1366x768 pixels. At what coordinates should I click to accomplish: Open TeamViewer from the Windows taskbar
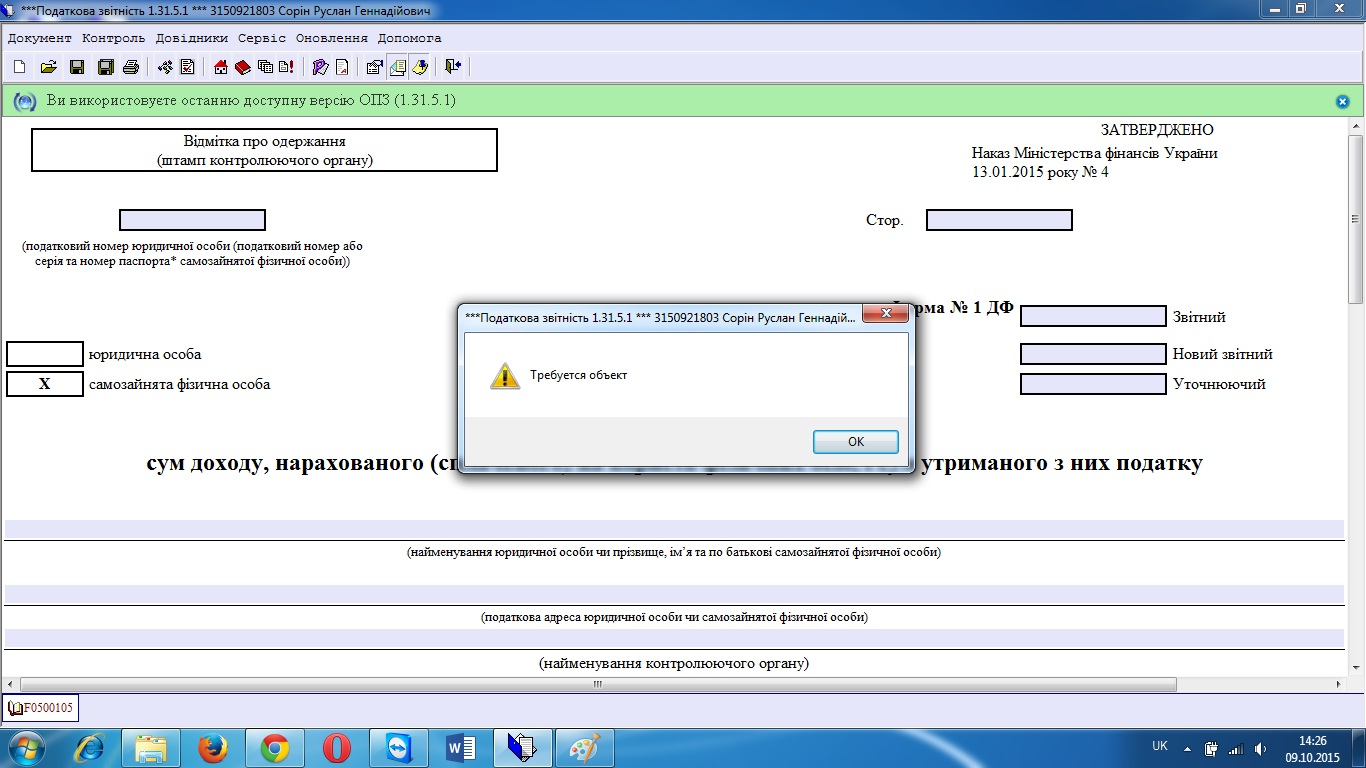click(x=398, y=748)
